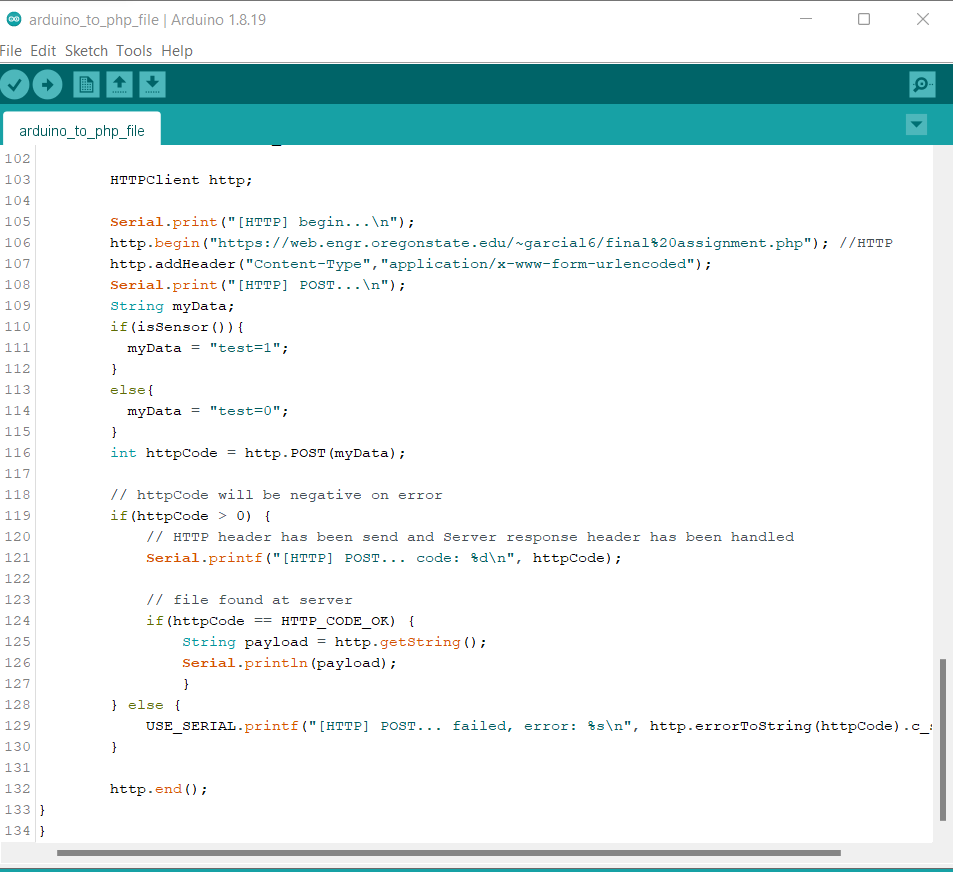
Task: Click the Verify checkmark button
Action: click(x=14, y=85)
